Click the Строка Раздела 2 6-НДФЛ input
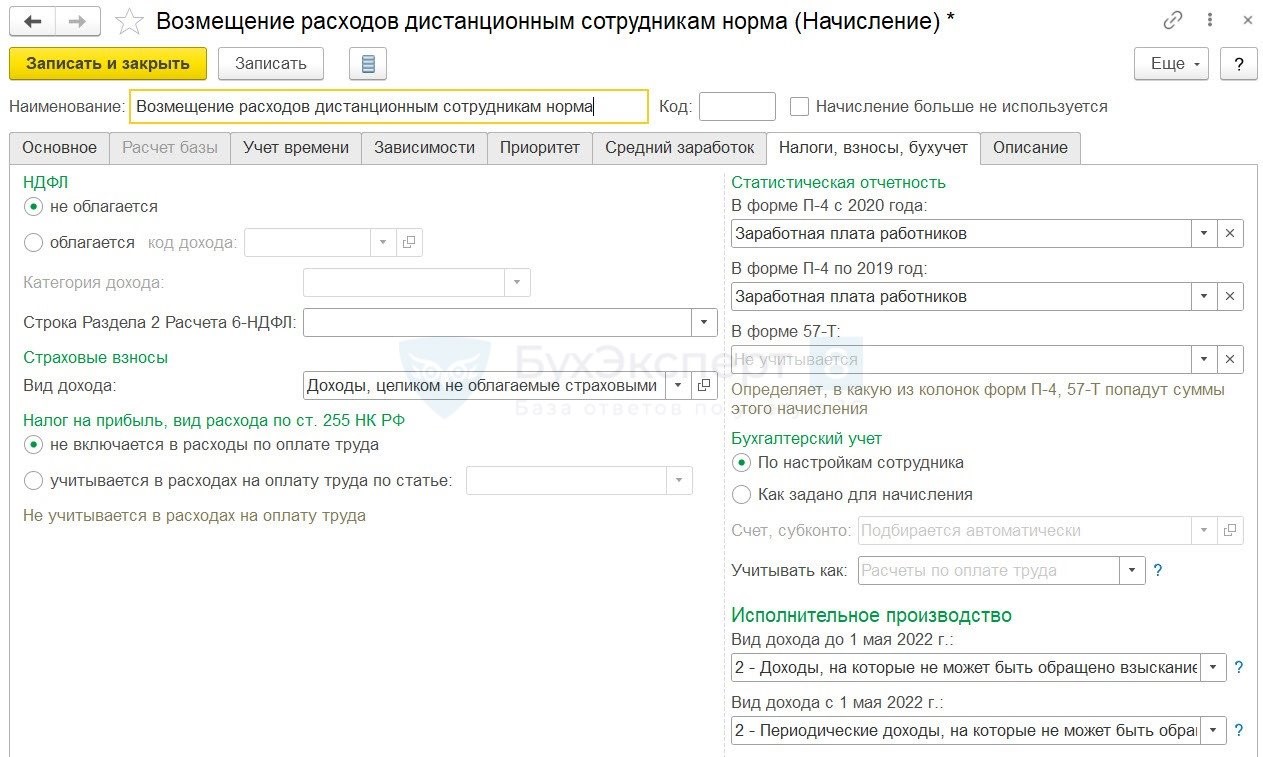 pos(497,322)
